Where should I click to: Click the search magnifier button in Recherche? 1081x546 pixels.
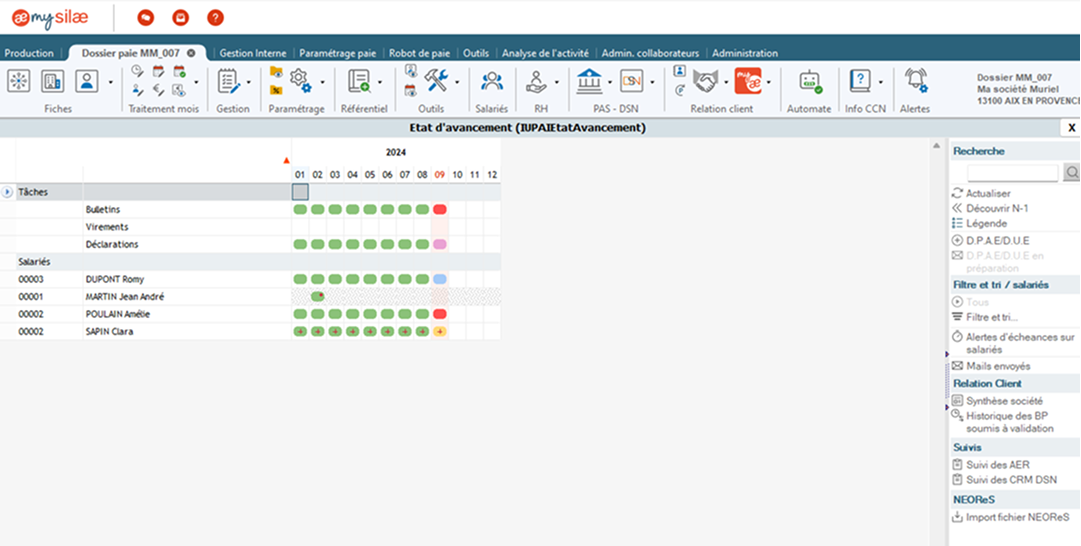(x=1071, y=173)
